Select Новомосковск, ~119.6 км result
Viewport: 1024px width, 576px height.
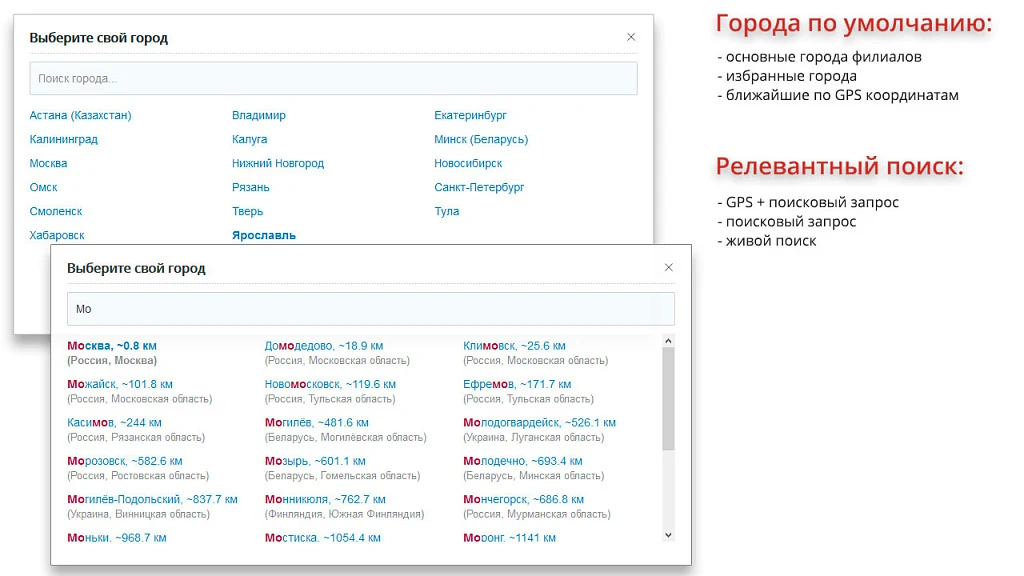(x=330, y=385)
